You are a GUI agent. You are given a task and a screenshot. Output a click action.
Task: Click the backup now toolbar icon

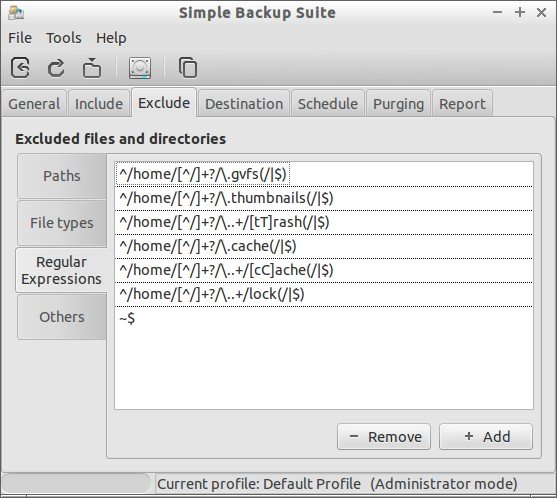point(92,67)
